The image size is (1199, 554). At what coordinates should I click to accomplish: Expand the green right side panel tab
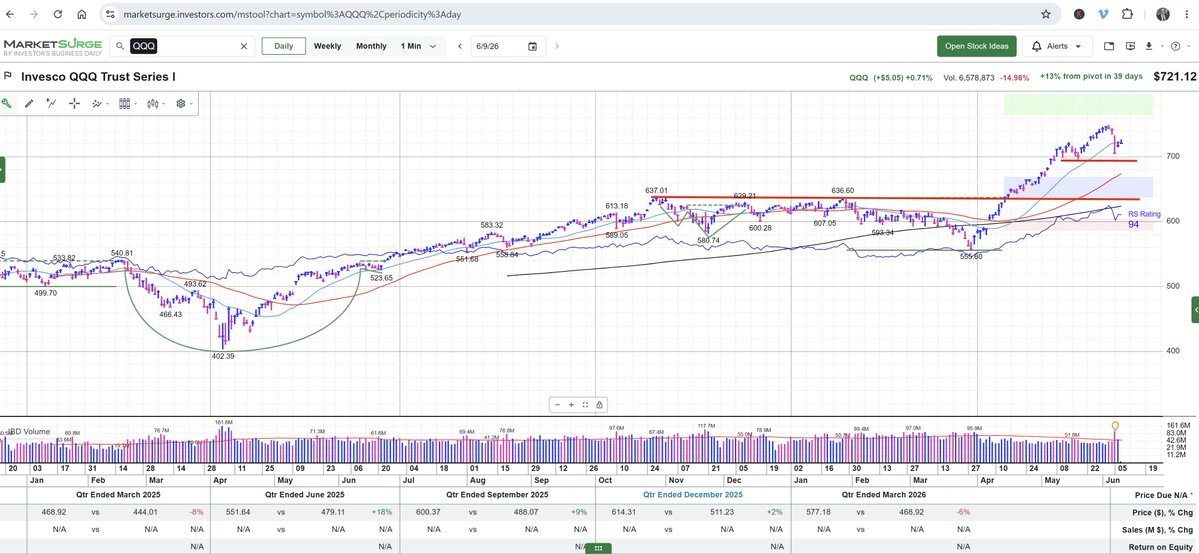pos(1195,310)
